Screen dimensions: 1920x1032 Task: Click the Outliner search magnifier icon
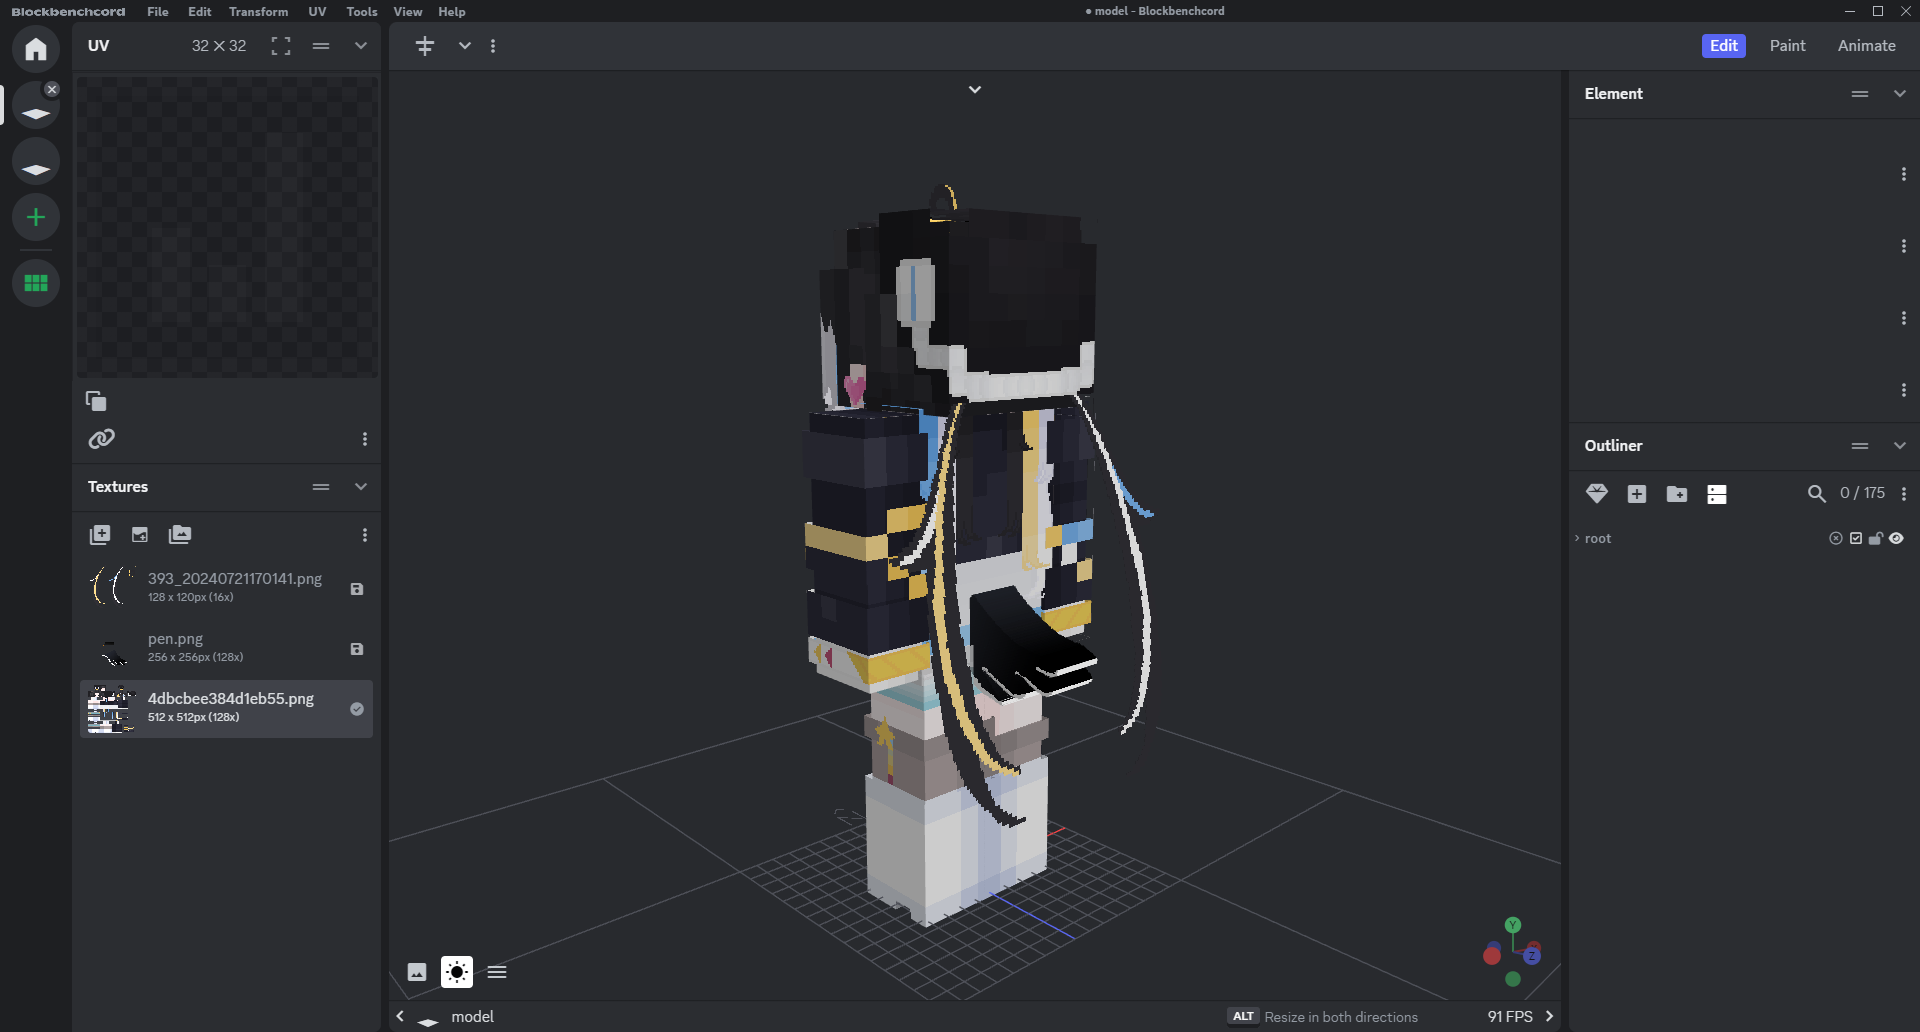1816,494
